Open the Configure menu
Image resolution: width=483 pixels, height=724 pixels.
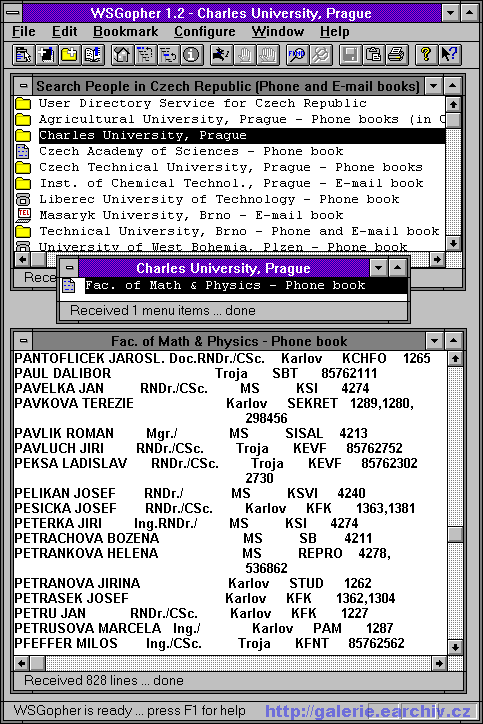205,31
